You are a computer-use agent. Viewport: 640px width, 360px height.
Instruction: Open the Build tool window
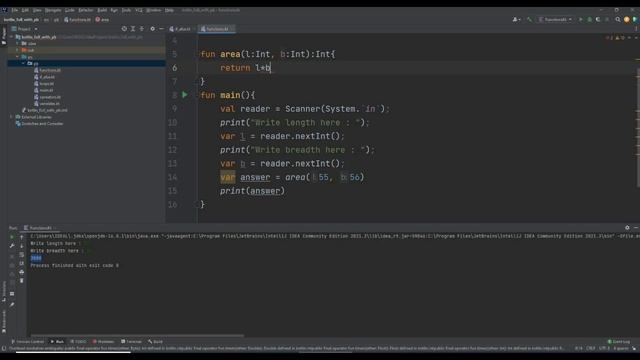click(156, 342)
